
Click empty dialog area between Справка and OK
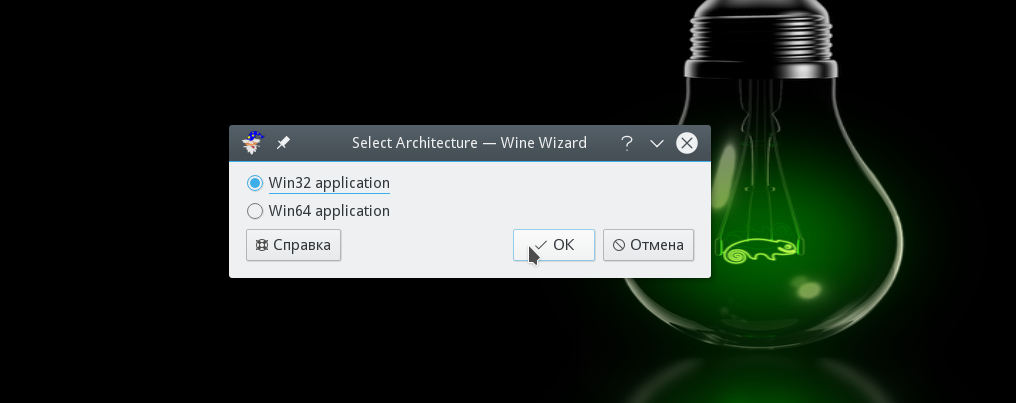(x=426, y=245)
